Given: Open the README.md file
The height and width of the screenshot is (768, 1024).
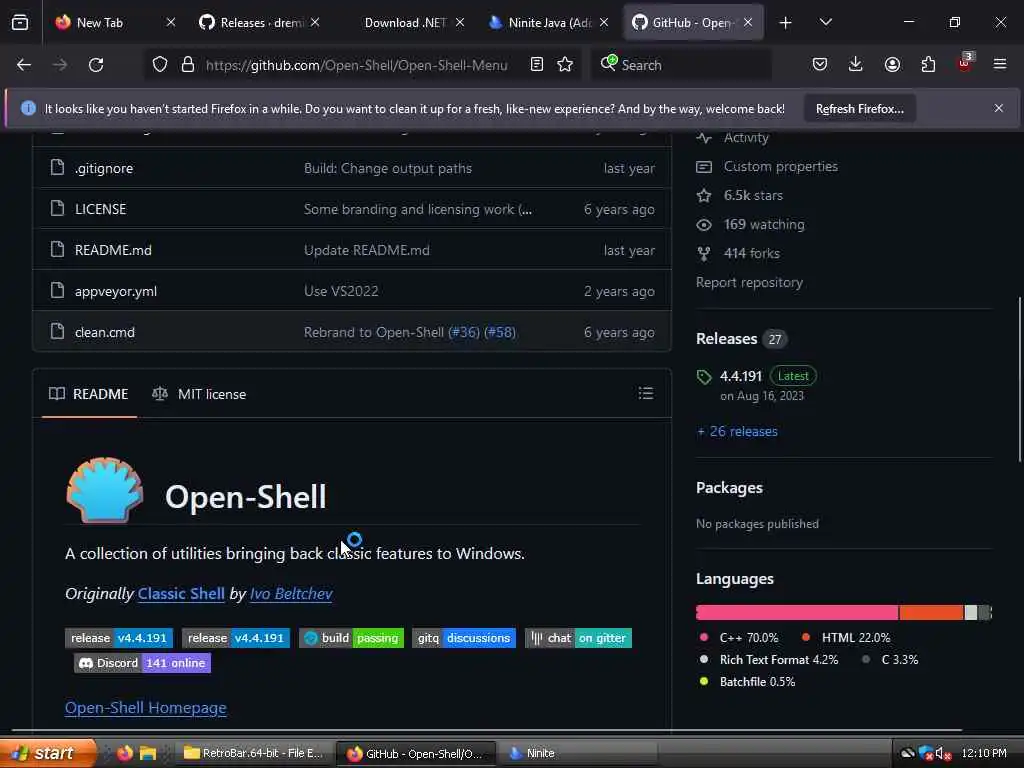Looking at the screenshot, I should click(113, 250).
